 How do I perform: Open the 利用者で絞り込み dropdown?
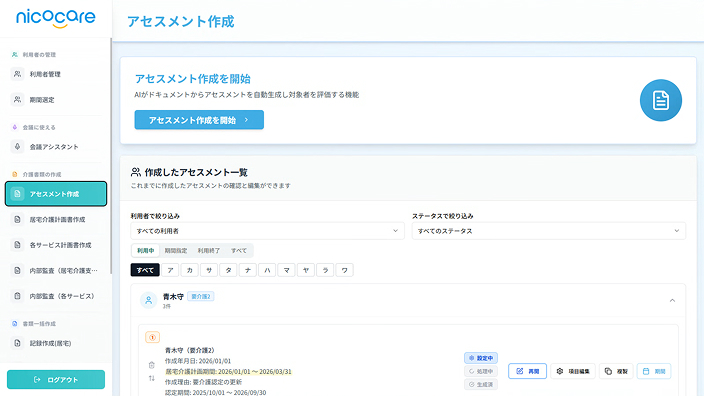coord(267,231)
